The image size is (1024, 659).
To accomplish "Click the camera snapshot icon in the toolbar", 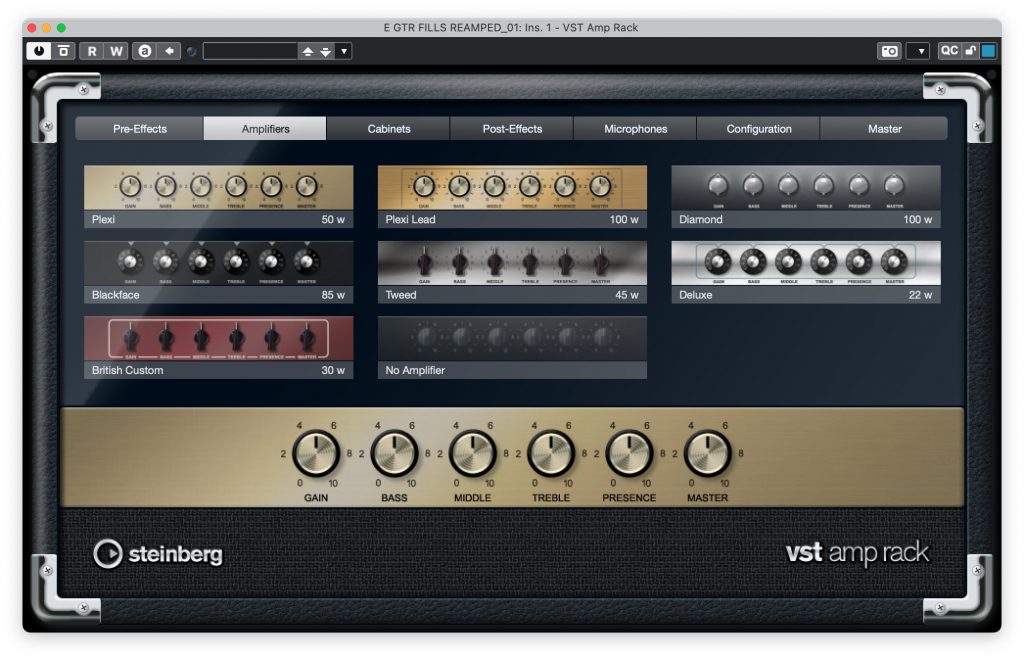I will coord(888,50).
